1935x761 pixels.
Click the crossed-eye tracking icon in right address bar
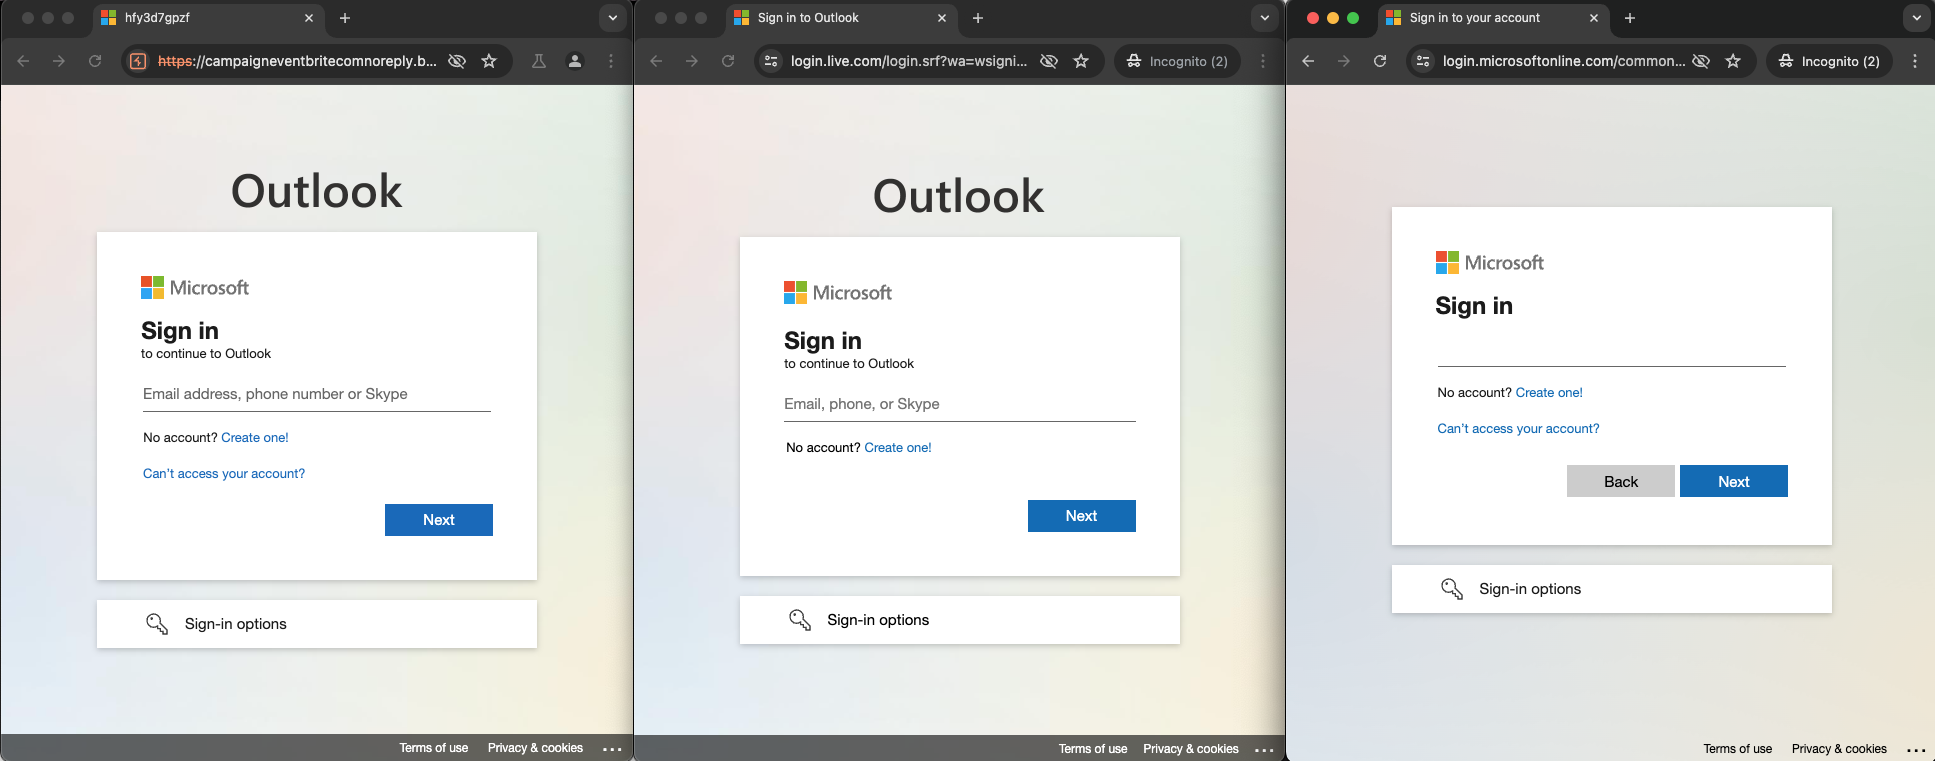(x=1701, y=61)
